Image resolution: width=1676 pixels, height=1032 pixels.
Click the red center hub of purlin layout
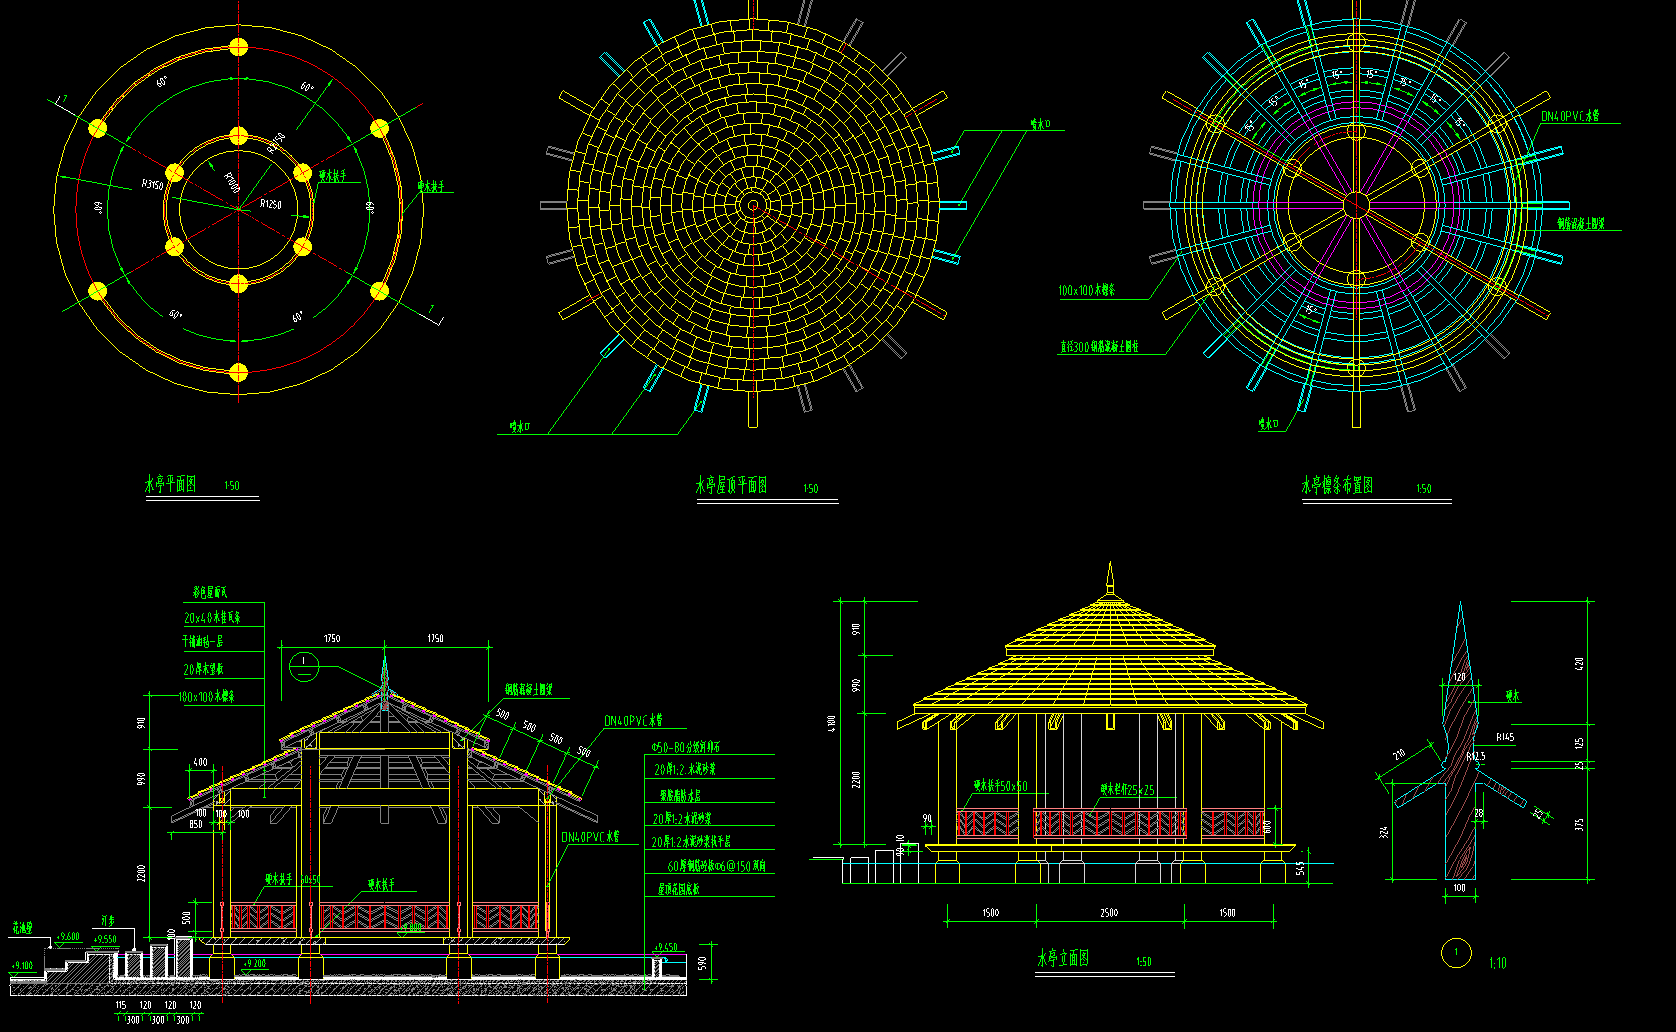click(1356, 205)
